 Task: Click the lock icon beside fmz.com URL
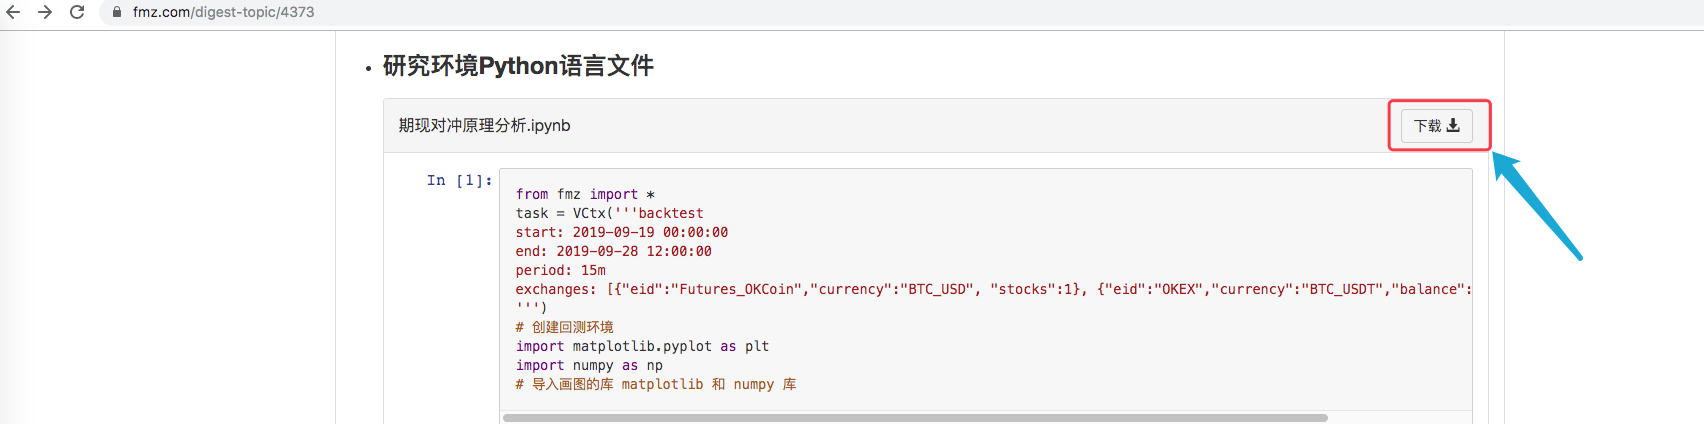click(117, 12)
